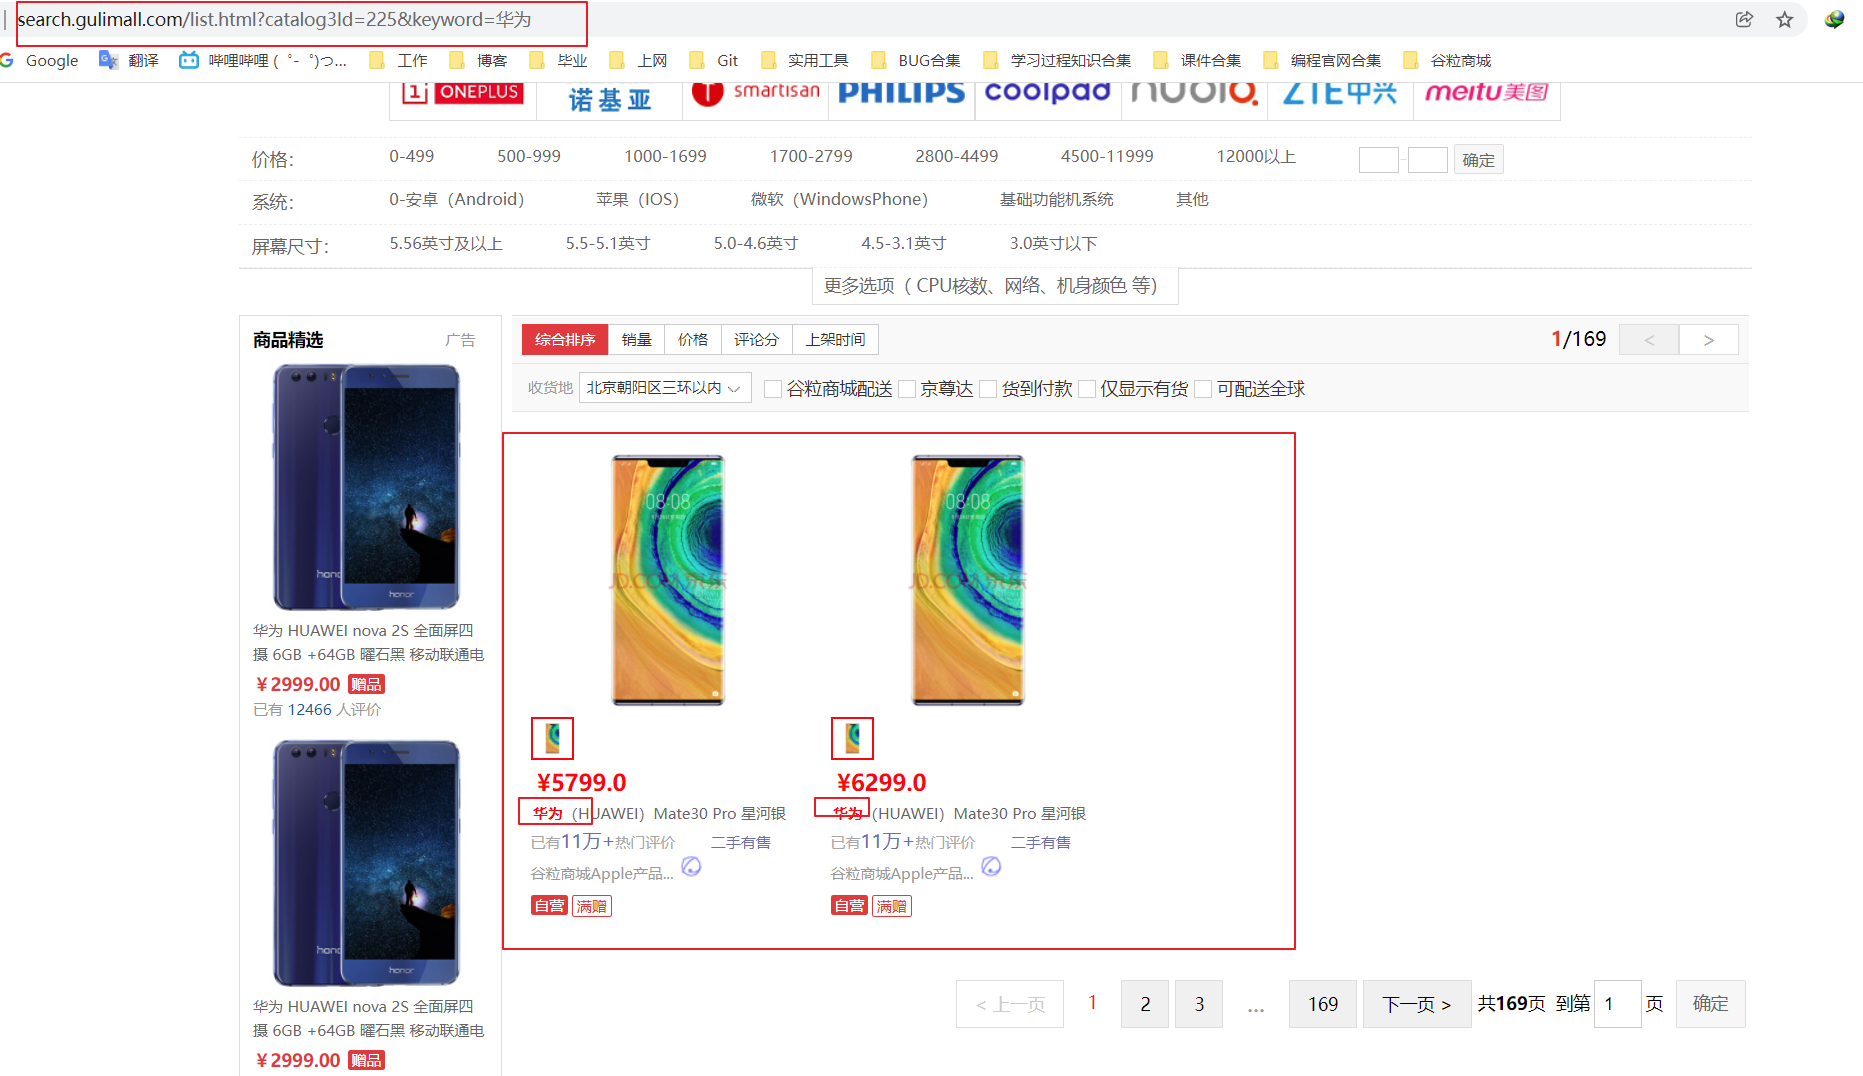Open the 学习过程知识合集 bookmark folder
The width and height of the screenshot is (1863, 1076).
(x=1057, y=60)
